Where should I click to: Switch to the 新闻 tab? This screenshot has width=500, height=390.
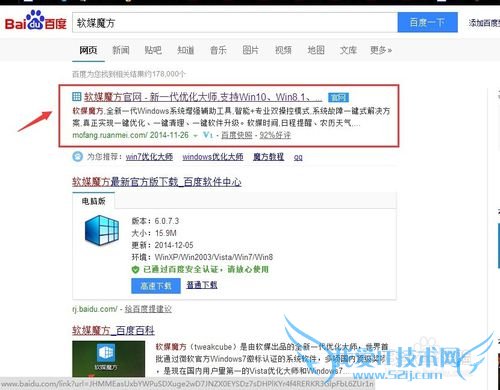click(x=121, y=50)
